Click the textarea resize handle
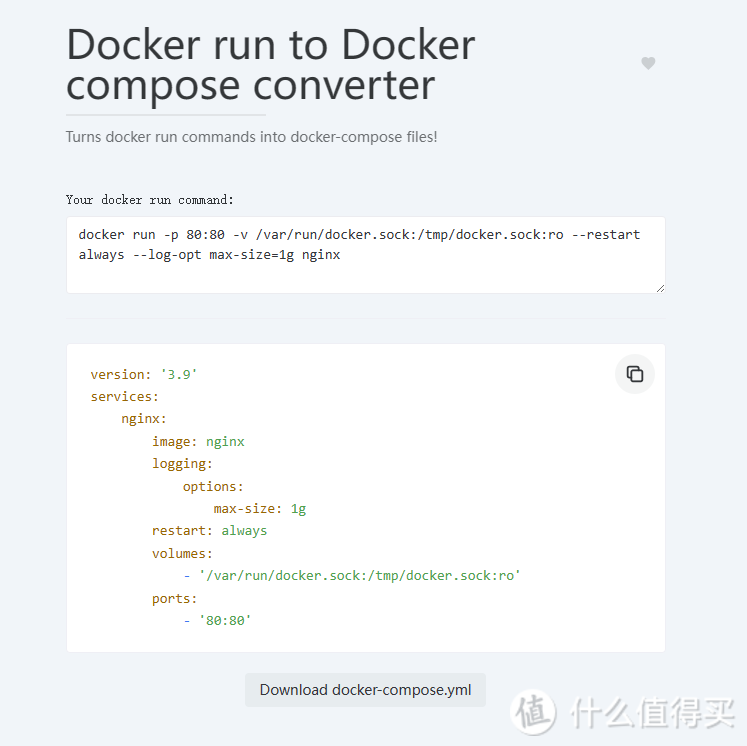The image size is (747, 746). point(660,288)
